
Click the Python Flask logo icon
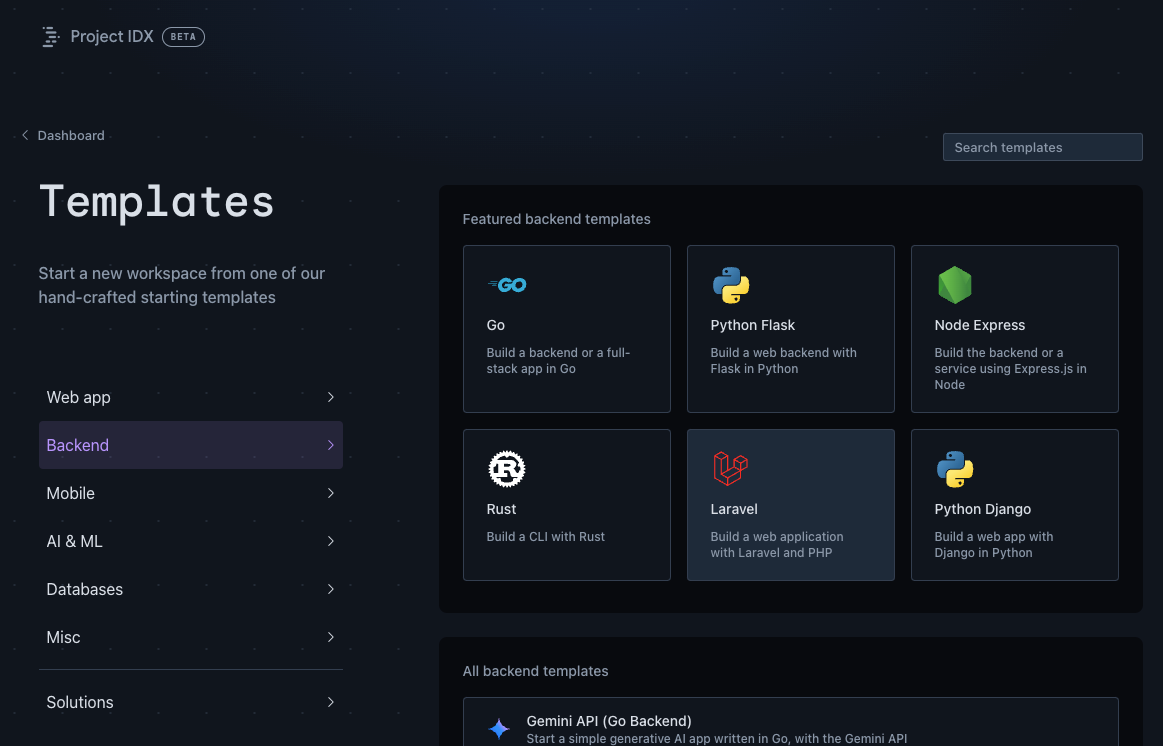[x=731, y=285]
